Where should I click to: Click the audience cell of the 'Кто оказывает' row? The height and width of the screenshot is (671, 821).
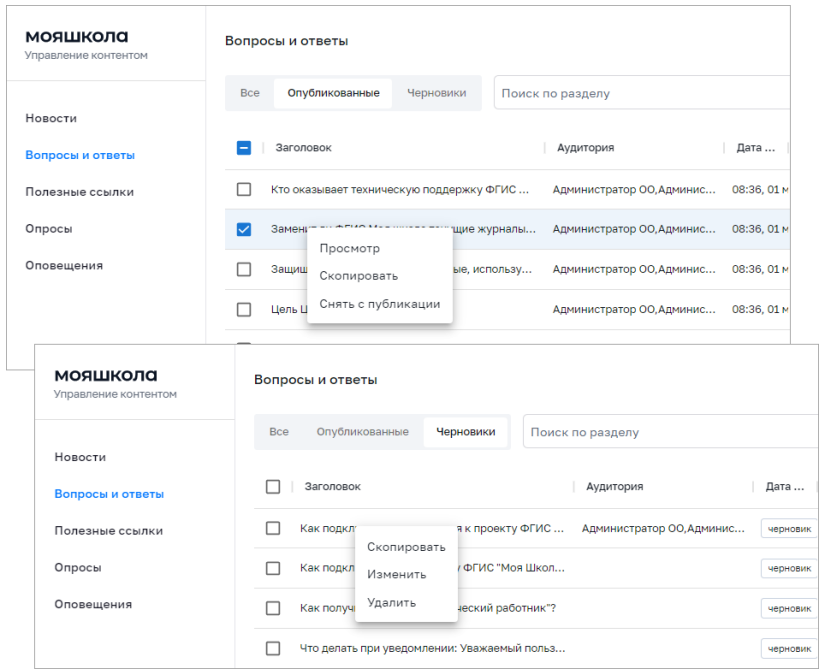pos(634,189)
